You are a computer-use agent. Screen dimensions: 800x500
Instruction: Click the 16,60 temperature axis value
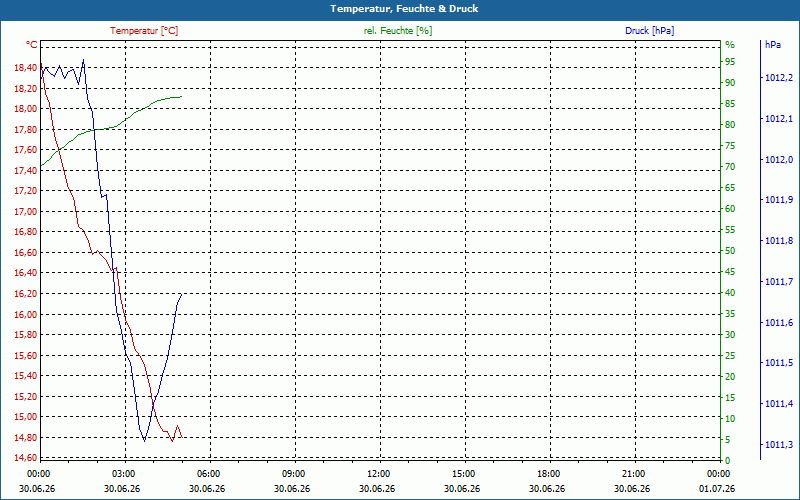click(26, 253)
